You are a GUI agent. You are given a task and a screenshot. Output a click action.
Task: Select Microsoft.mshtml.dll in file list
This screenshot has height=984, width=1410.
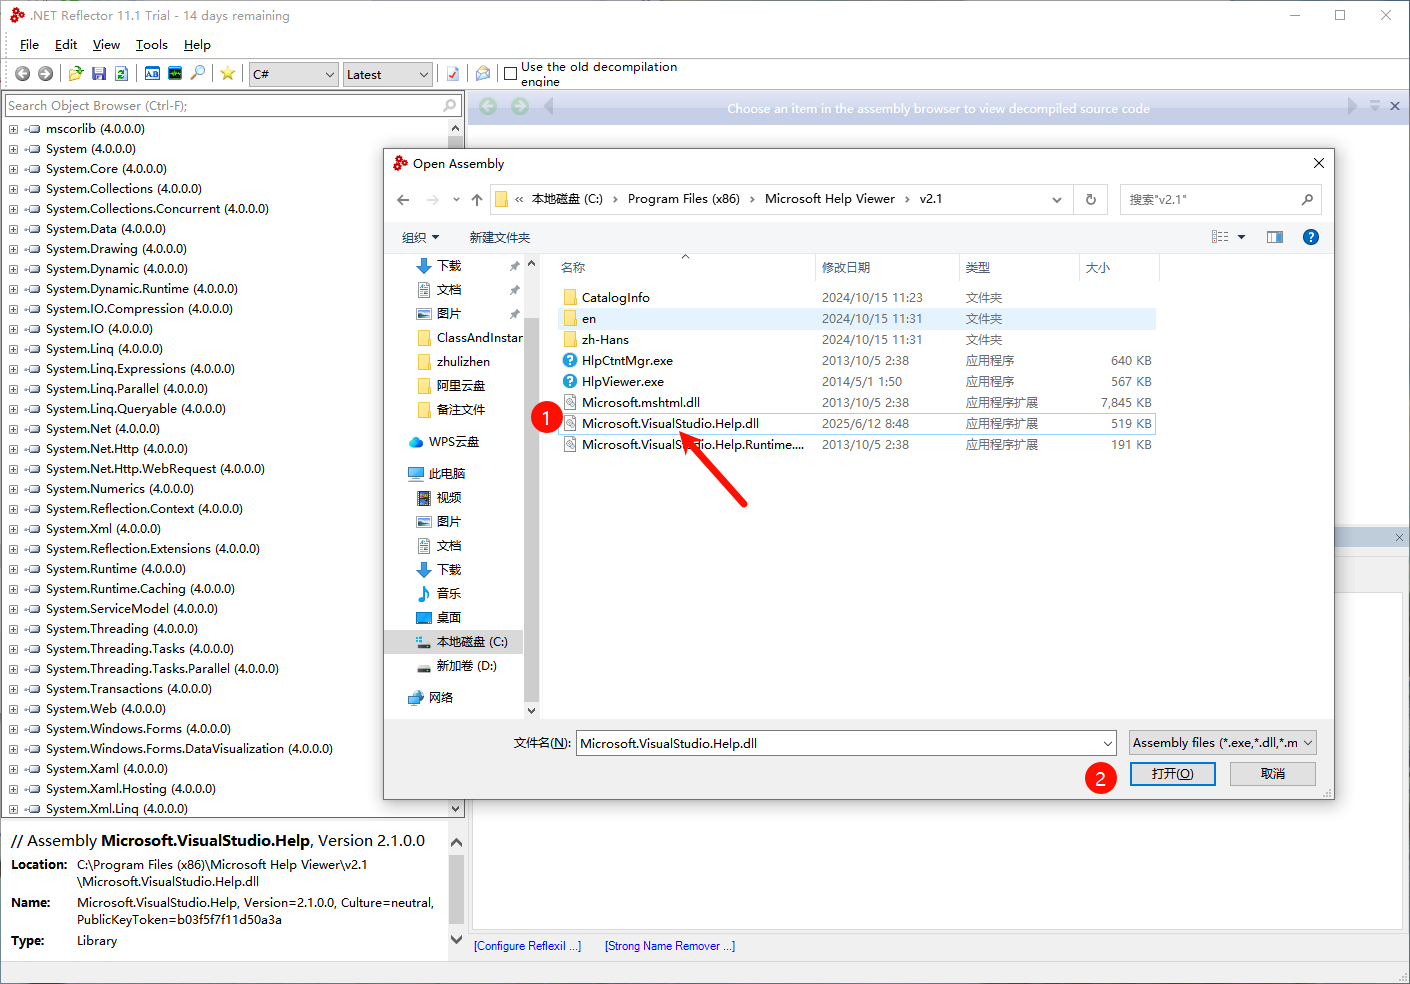pyautogui.click(x=641, y=403)
